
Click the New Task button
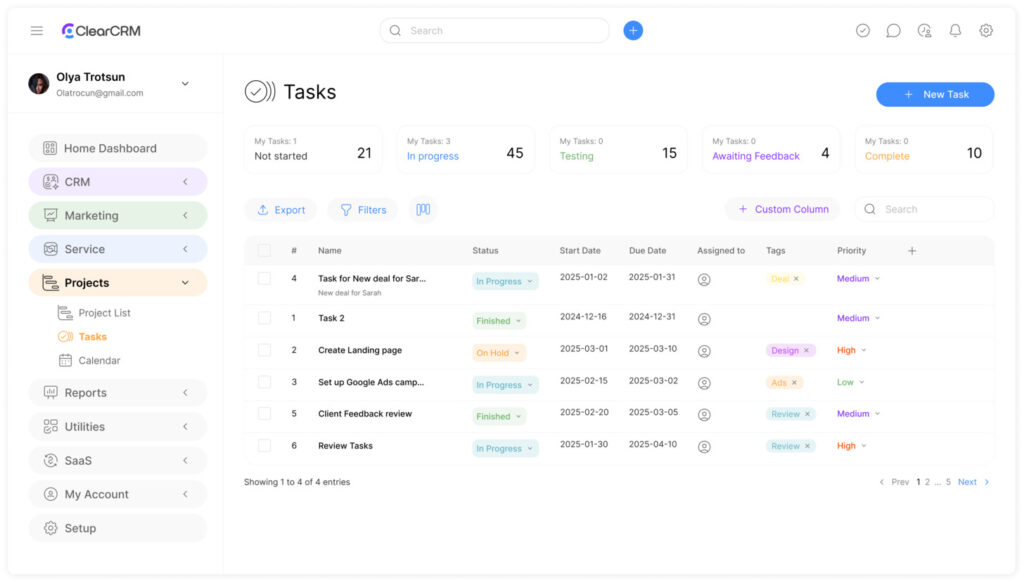[x=935, y=94]
